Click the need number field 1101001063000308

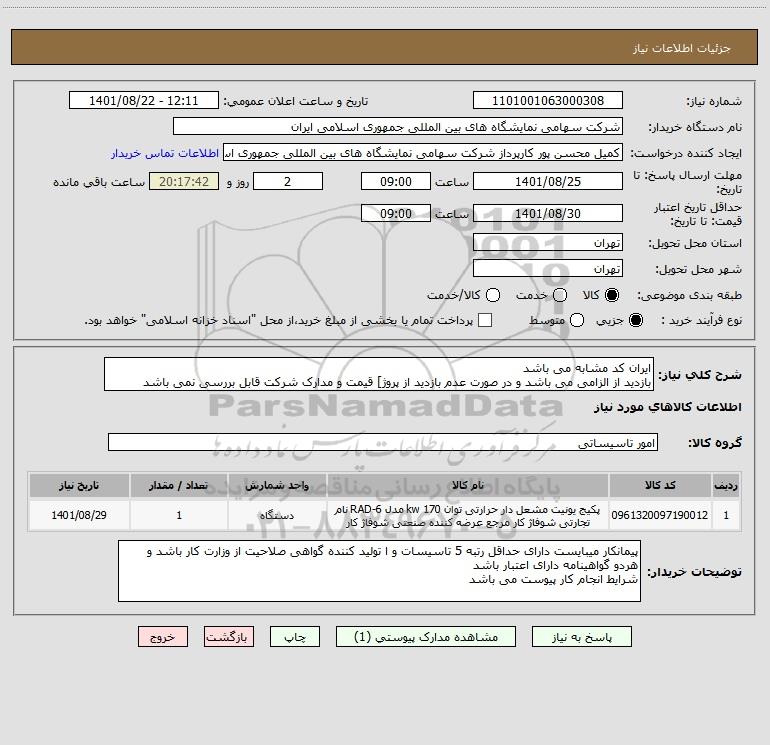click(x=548, y=101)
